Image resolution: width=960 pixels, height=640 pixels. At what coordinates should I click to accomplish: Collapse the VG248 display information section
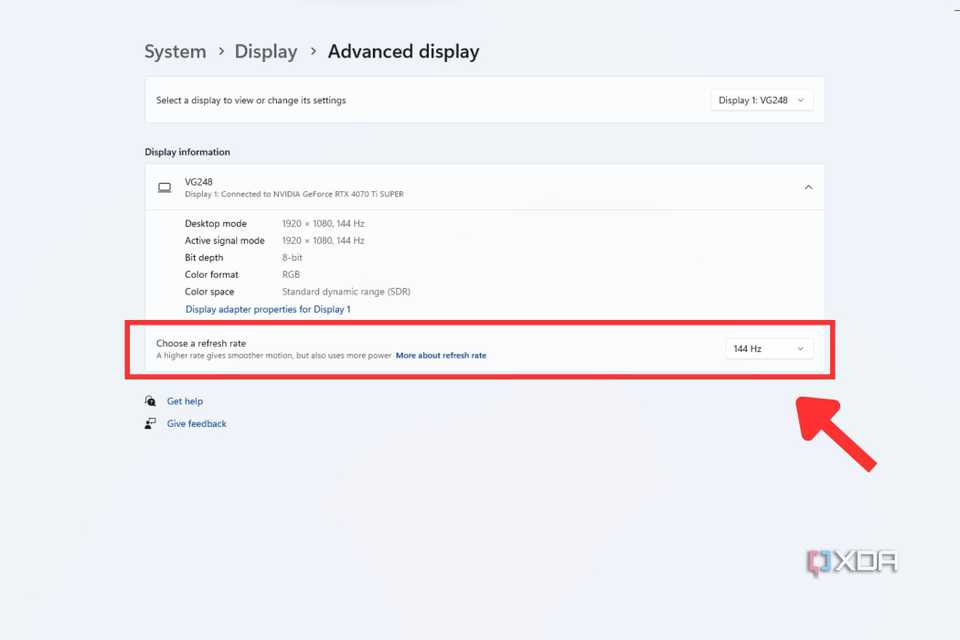click(x=808, y=187)
